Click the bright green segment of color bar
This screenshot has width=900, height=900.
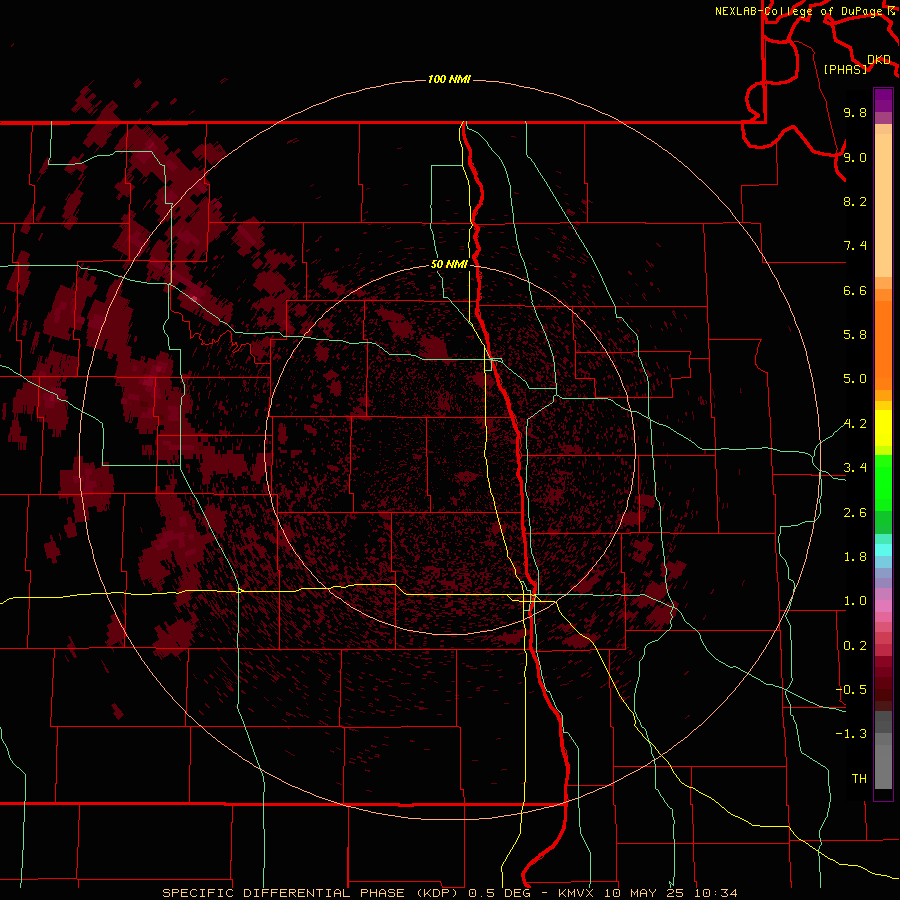point(883,483)
